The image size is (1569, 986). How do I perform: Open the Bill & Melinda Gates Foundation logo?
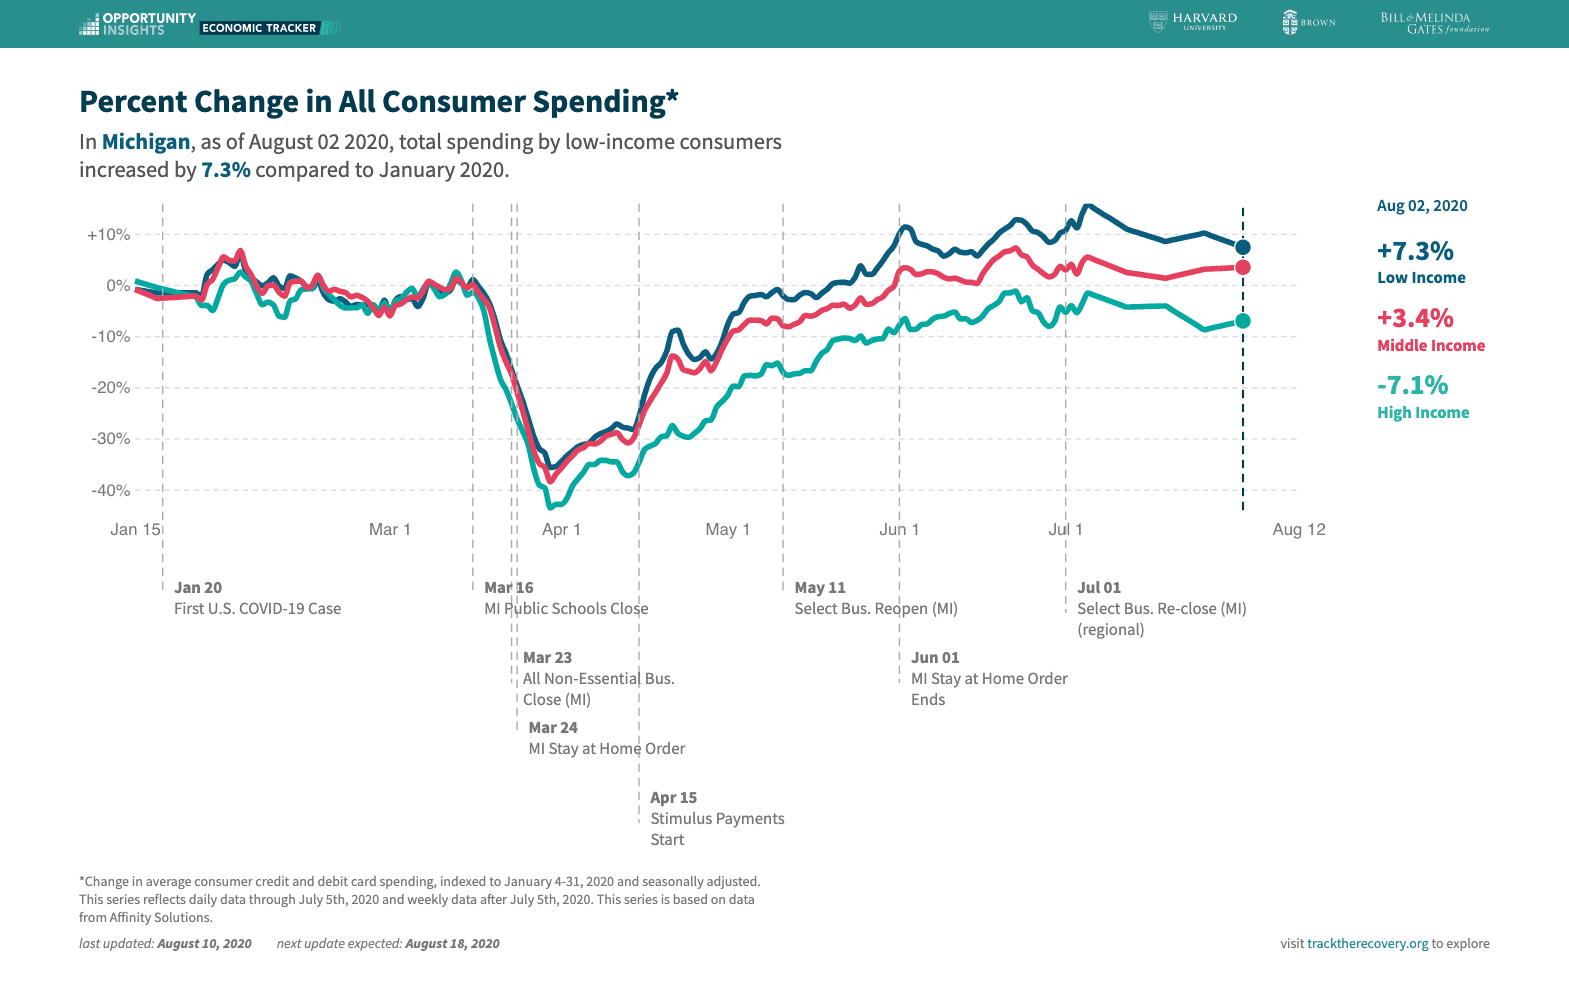pyautogui.click(x=1434, y=23)
